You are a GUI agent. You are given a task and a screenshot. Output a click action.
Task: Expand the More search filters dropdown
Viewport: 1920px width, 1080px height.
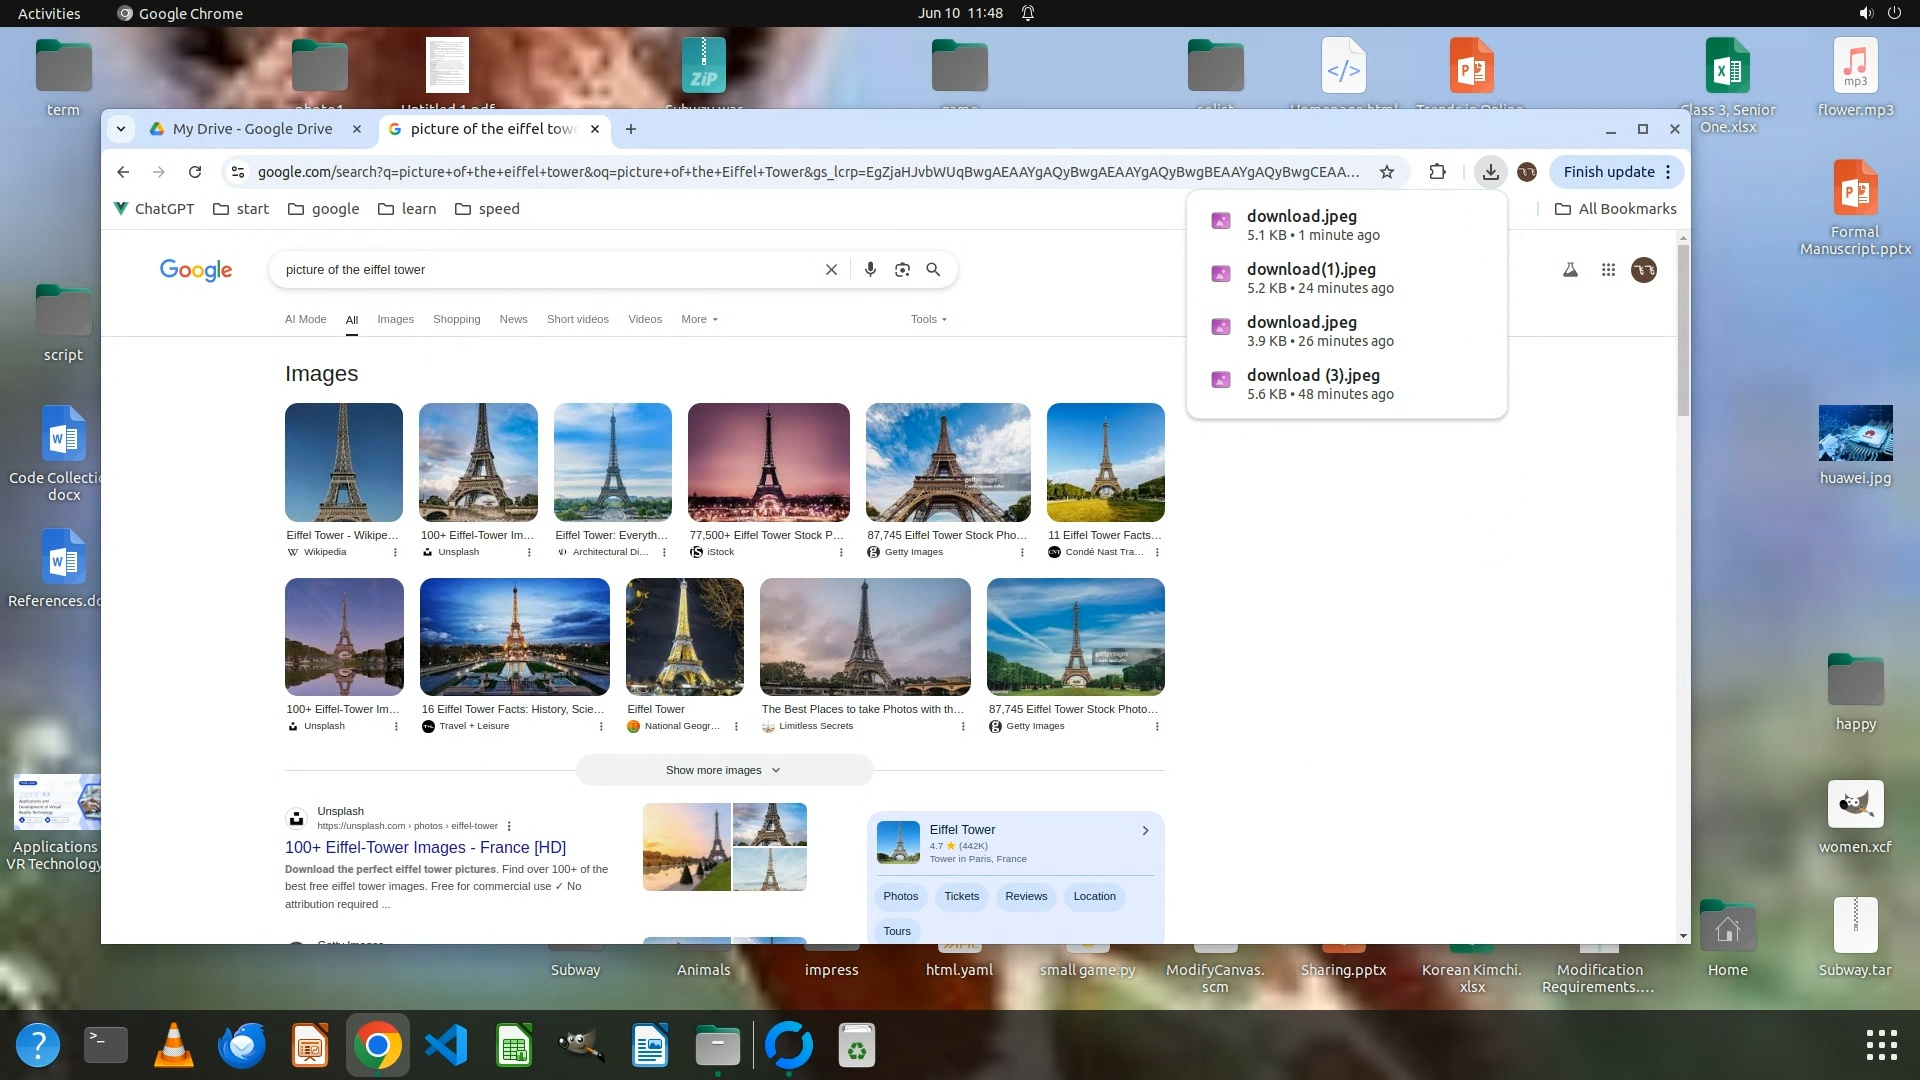pos(699,319)
